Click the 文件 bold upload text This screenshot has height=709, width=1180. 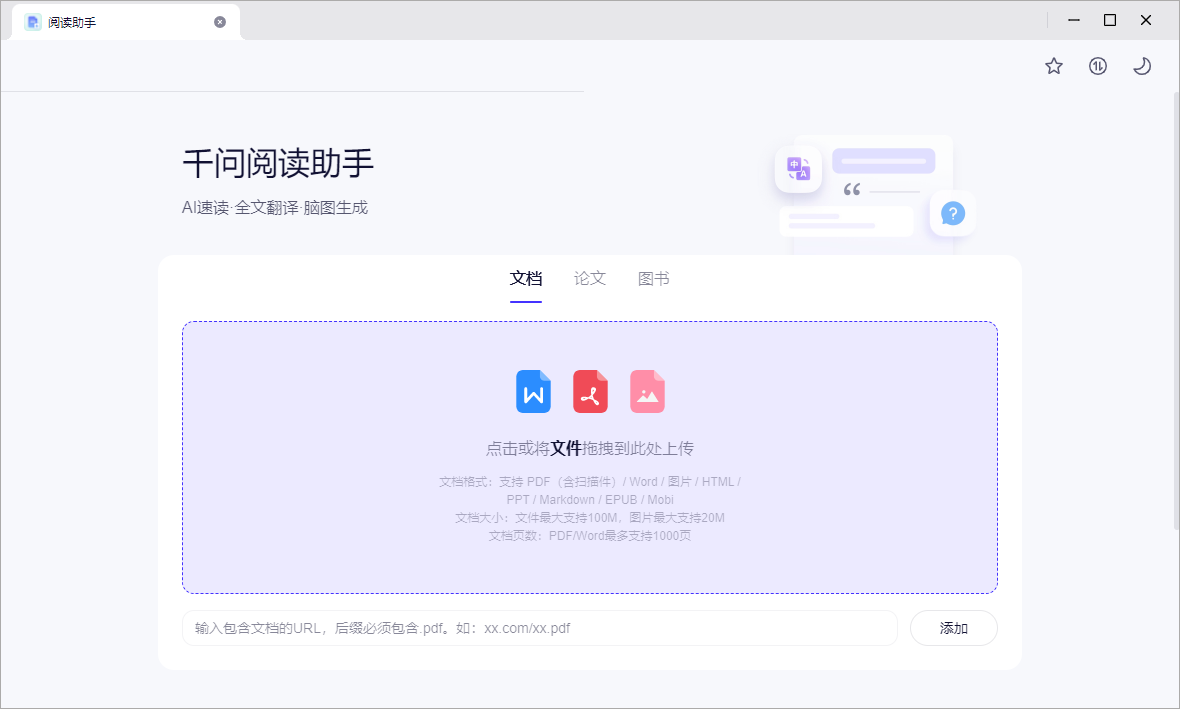[566, 447]
